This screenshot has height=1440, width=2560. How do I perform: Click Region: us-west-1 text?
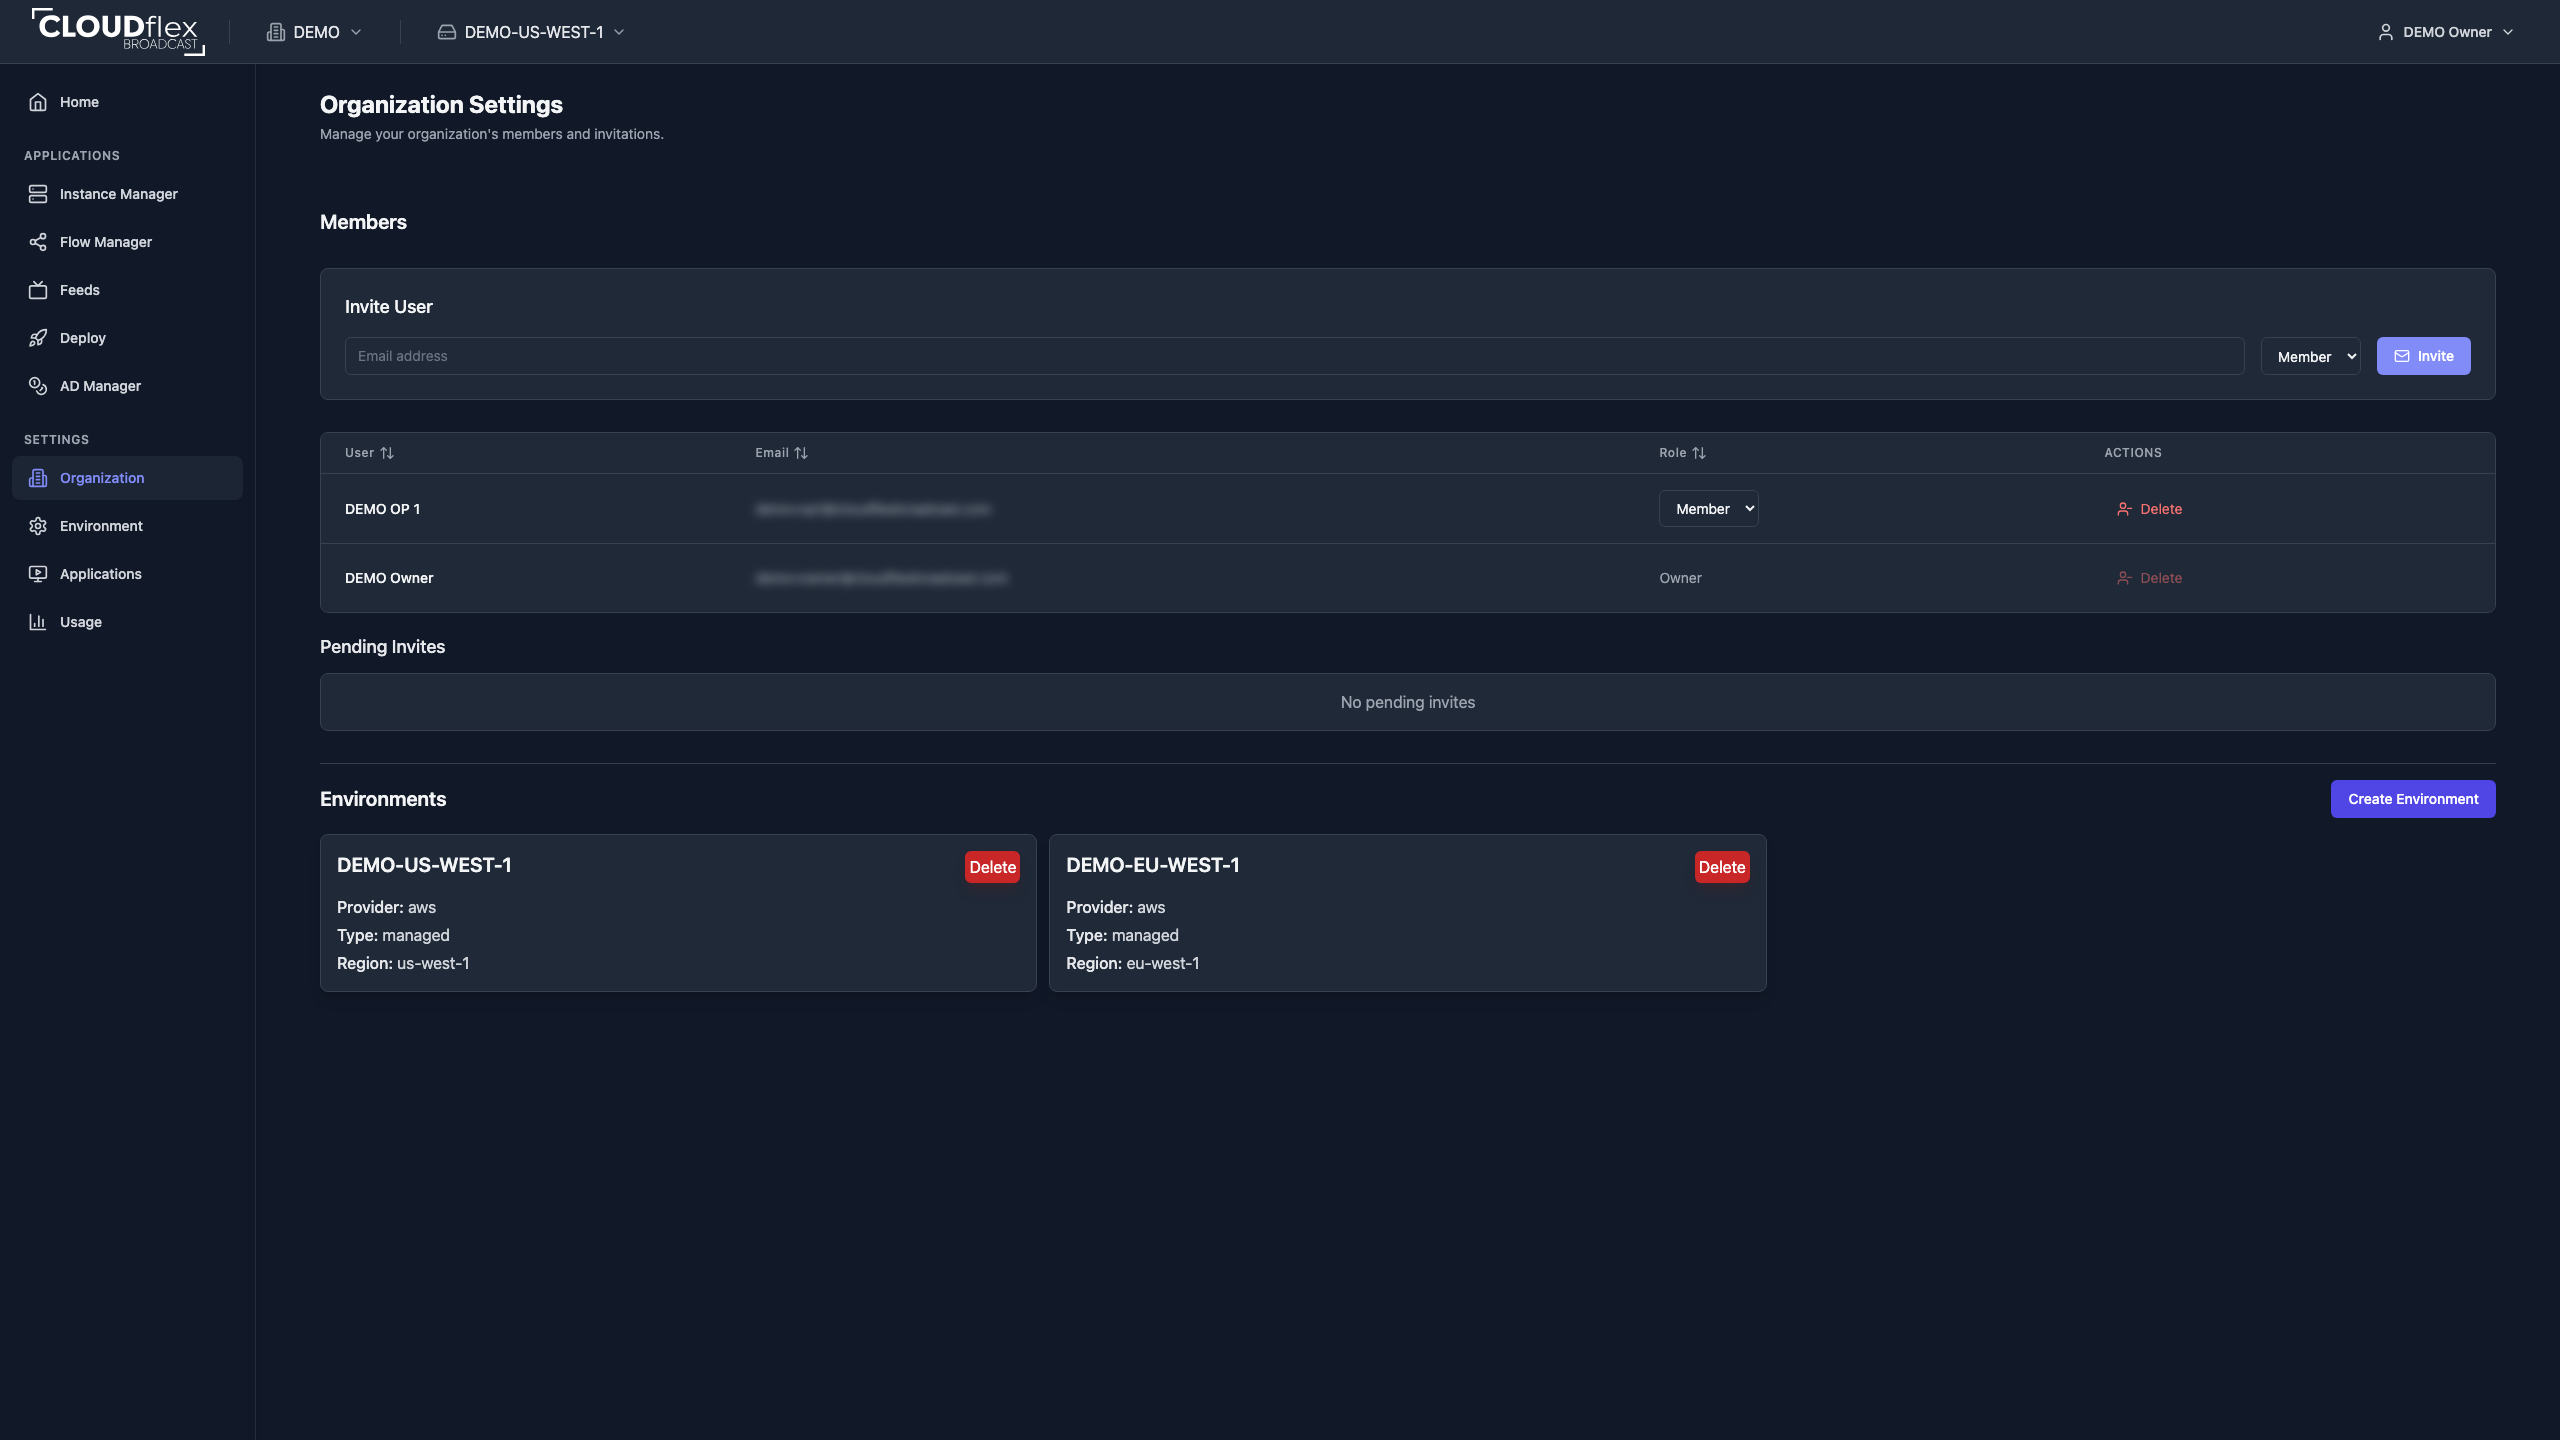tap(403, 963)
